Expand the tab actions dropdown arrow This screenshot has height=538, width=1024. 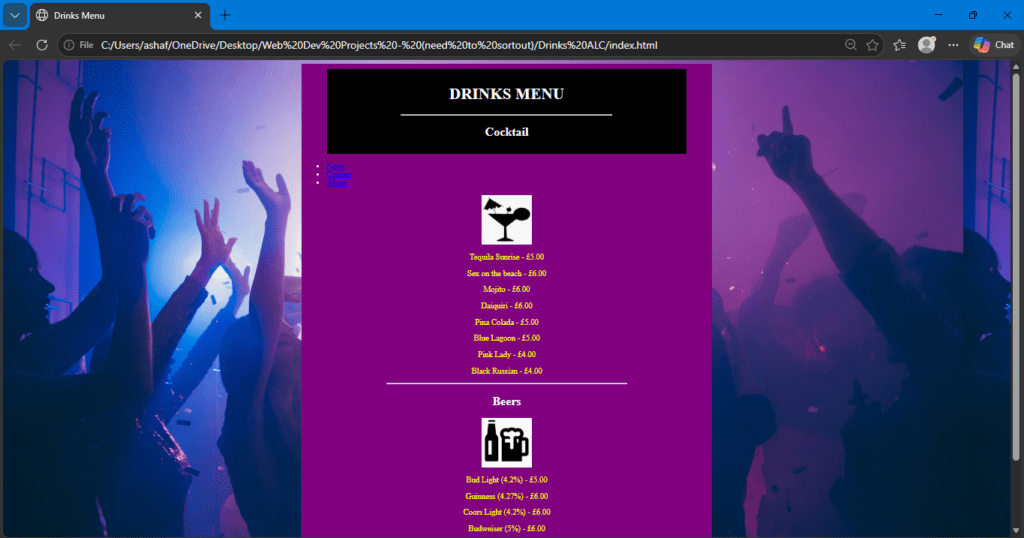pyautogui.click(x=15, y=15)
